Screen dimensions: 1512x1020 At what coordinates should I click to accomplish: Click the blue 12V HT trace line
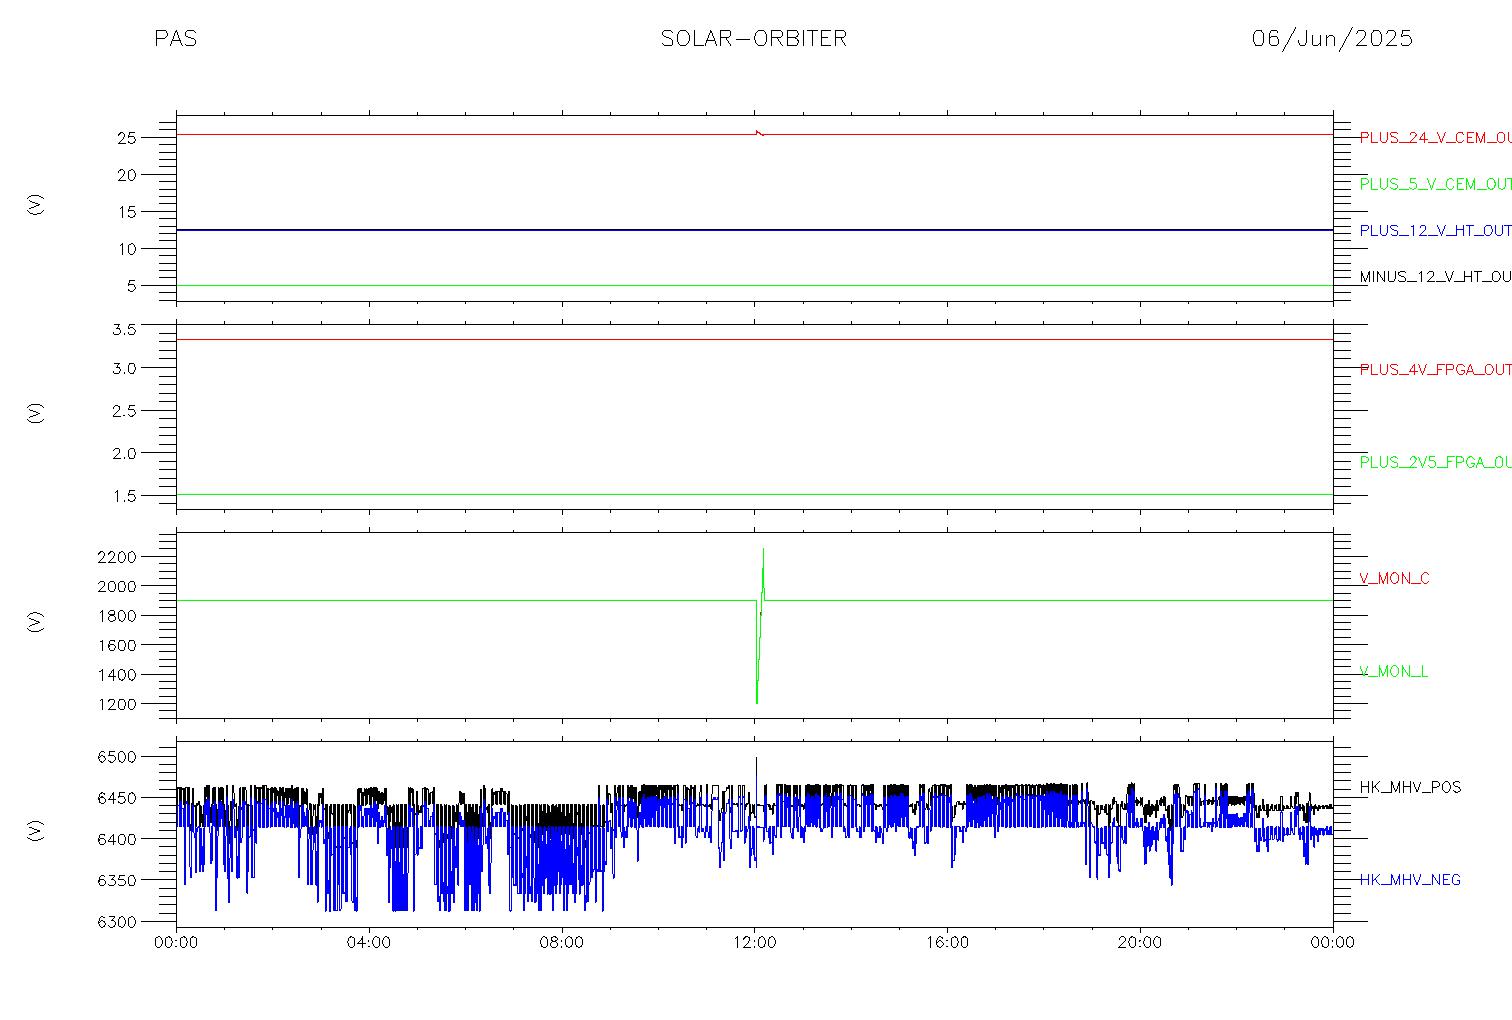coord(754,230)
